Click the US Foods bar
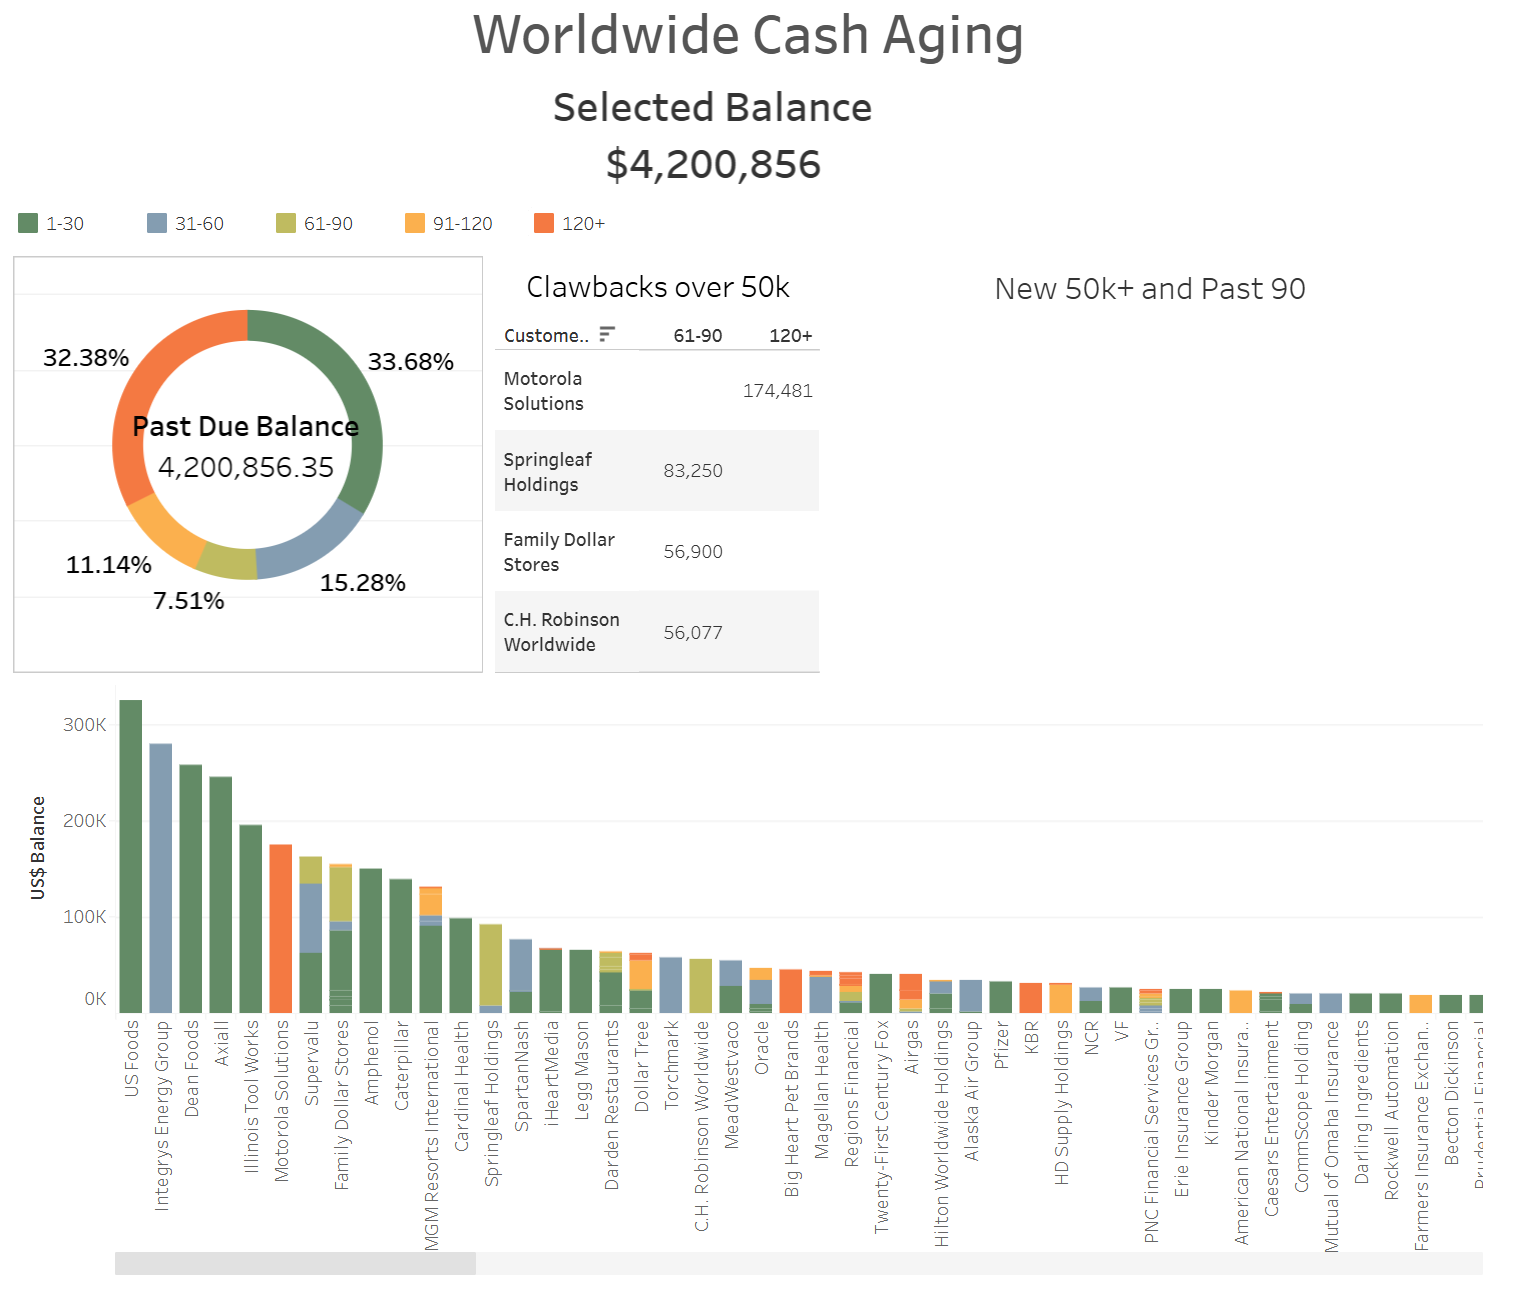The height and width of the screenshot is (1292, 1532). click(x=131, y=856)
